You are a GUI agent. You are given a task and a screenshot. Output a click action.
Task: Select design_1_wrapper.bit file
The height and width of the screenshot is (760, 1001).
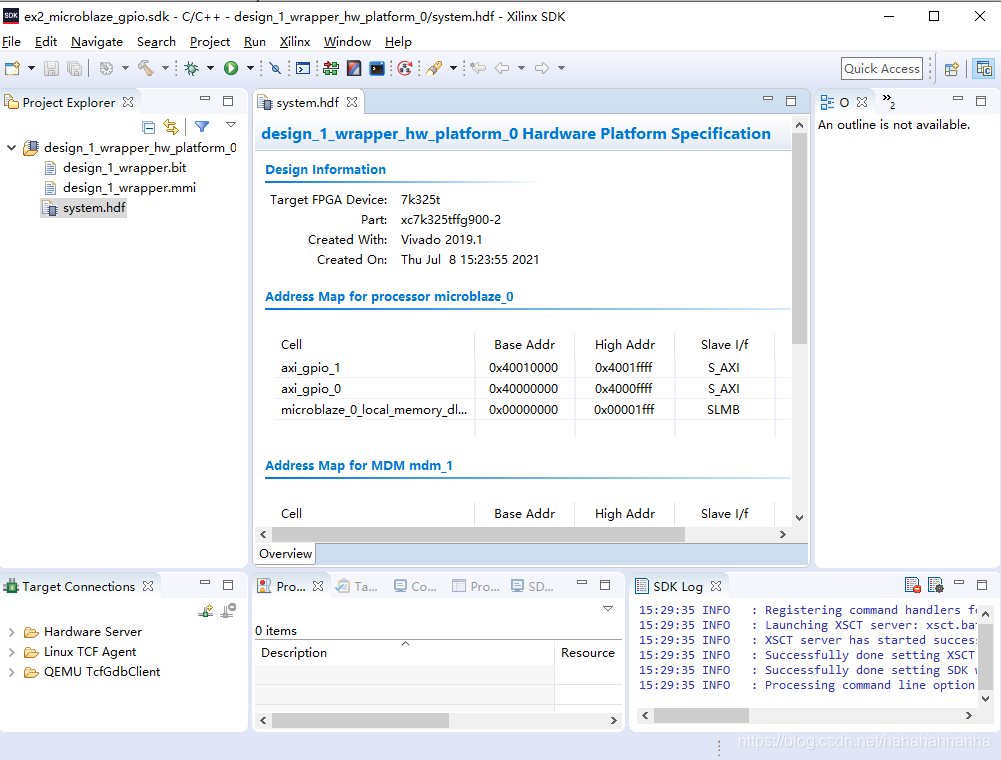pyautogui.click(x=124, y=168)
